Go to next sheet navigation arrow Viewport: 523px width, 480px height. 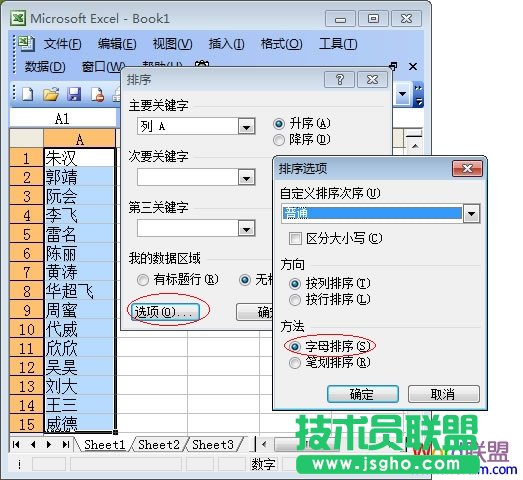pyautogui.click(x=49, y=444)
